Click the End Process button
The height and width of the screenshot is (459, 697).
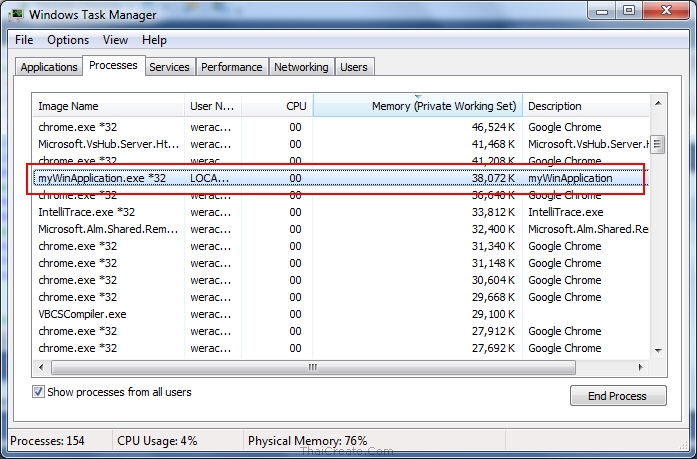(x=618, y=395)
